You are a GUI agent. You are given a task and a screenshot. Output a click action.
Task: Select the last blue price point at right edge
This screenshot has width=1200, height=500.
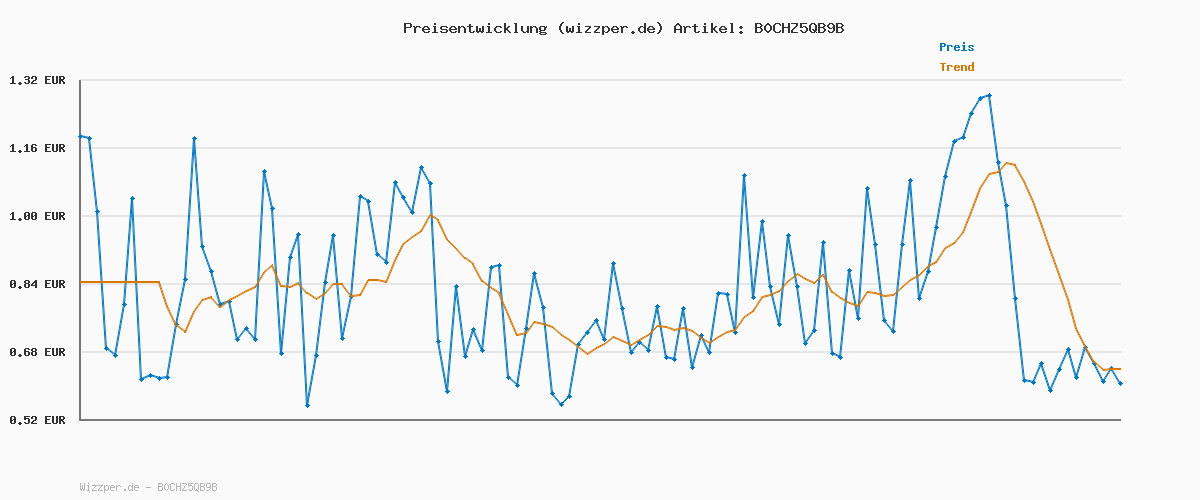coord(1120,383)
